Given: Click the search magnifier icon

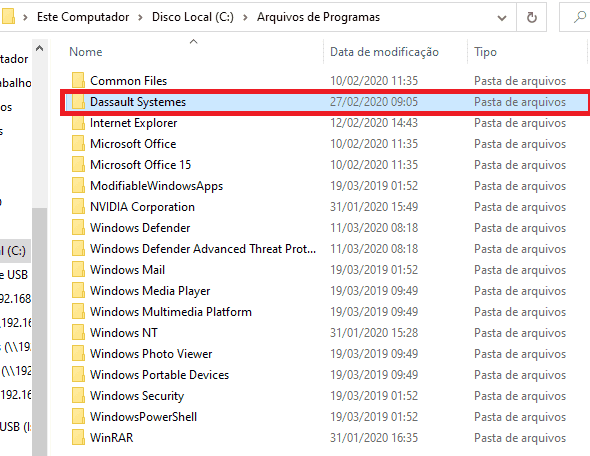Looking at the screenshot, I should coord(579,17).
